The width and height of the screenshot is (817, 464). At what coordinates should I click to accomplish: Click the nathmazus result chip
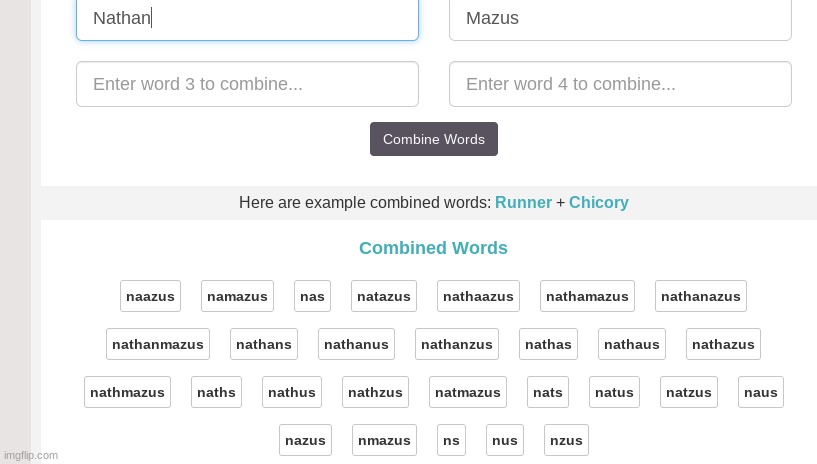[127, 392]
